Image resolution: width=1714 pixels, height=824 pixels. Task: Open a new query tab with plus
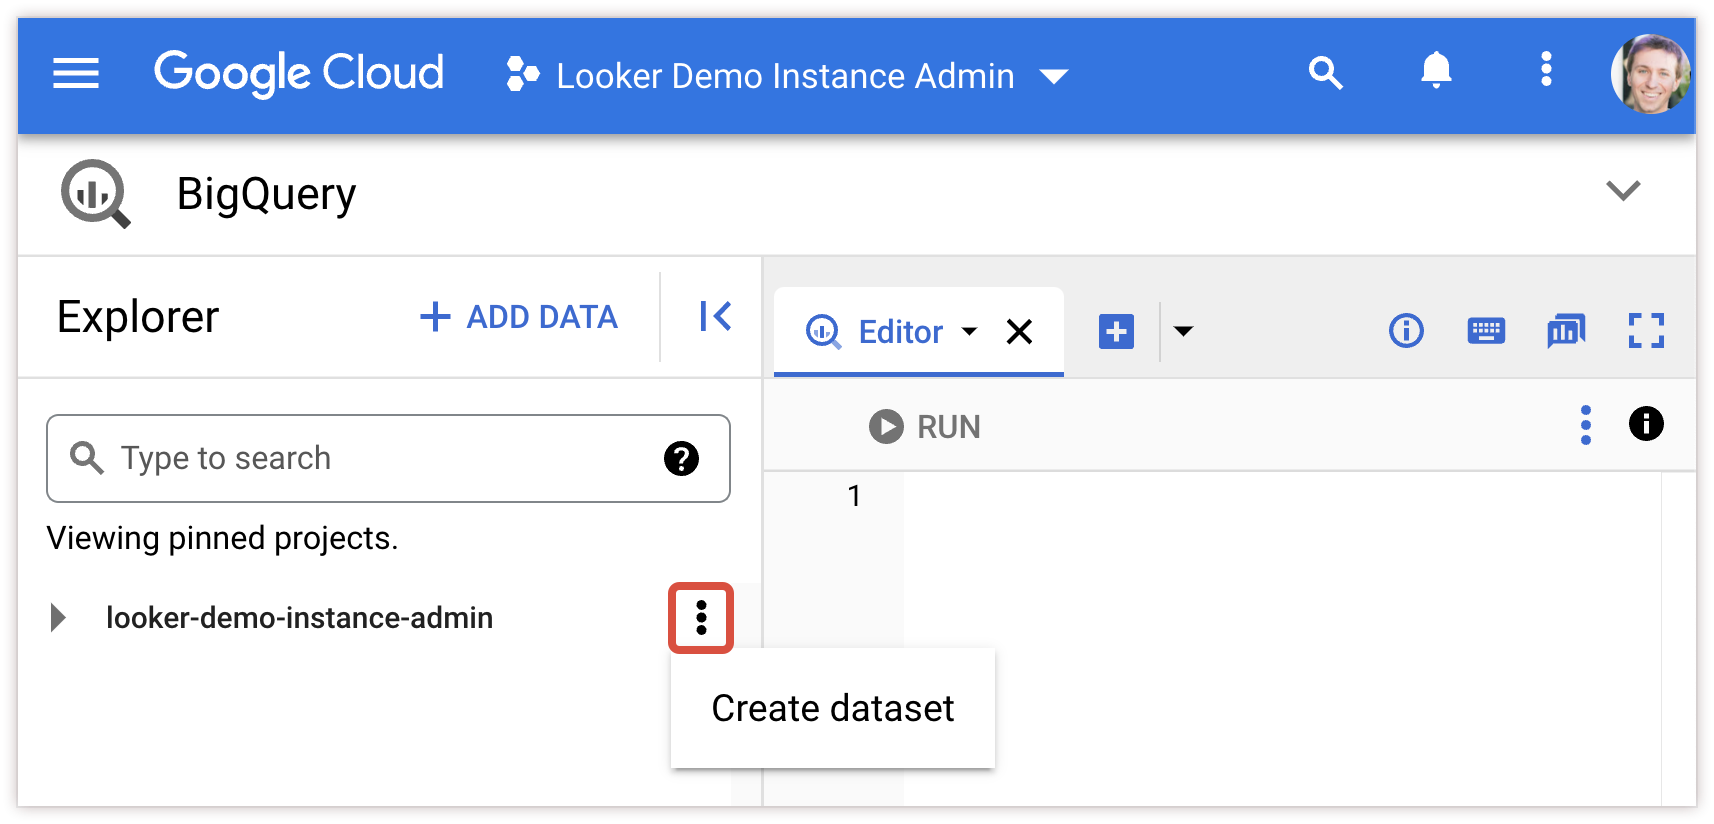coord(1116,331)
